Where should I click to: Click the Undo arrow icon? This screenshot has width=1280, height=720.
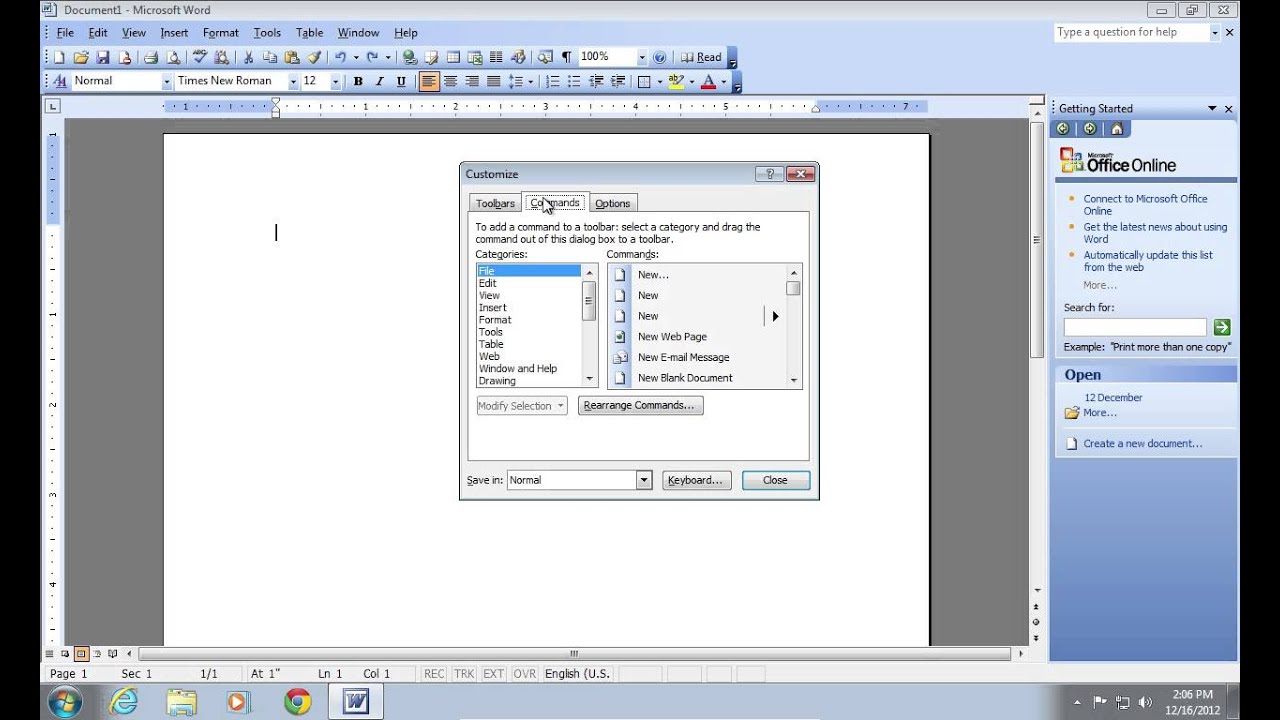point(340,58)
